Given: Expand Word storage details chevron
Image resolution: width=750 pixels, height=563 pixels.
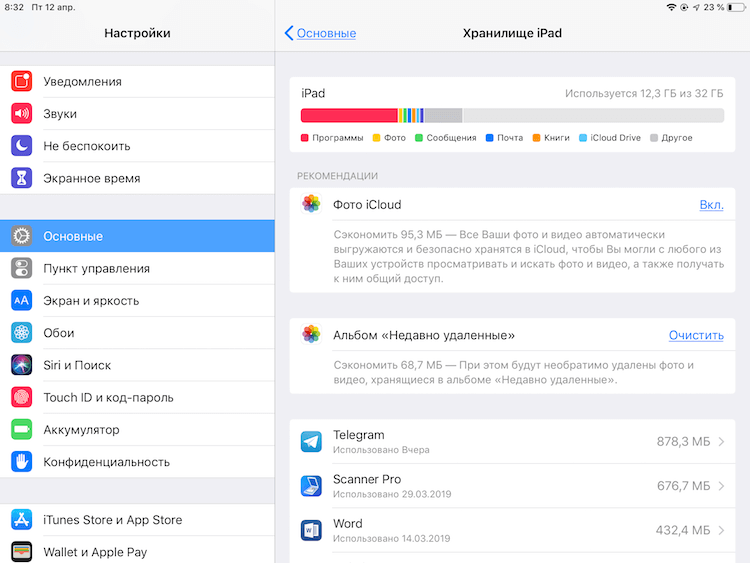Looking at the screenshot, I should point(721,530).
